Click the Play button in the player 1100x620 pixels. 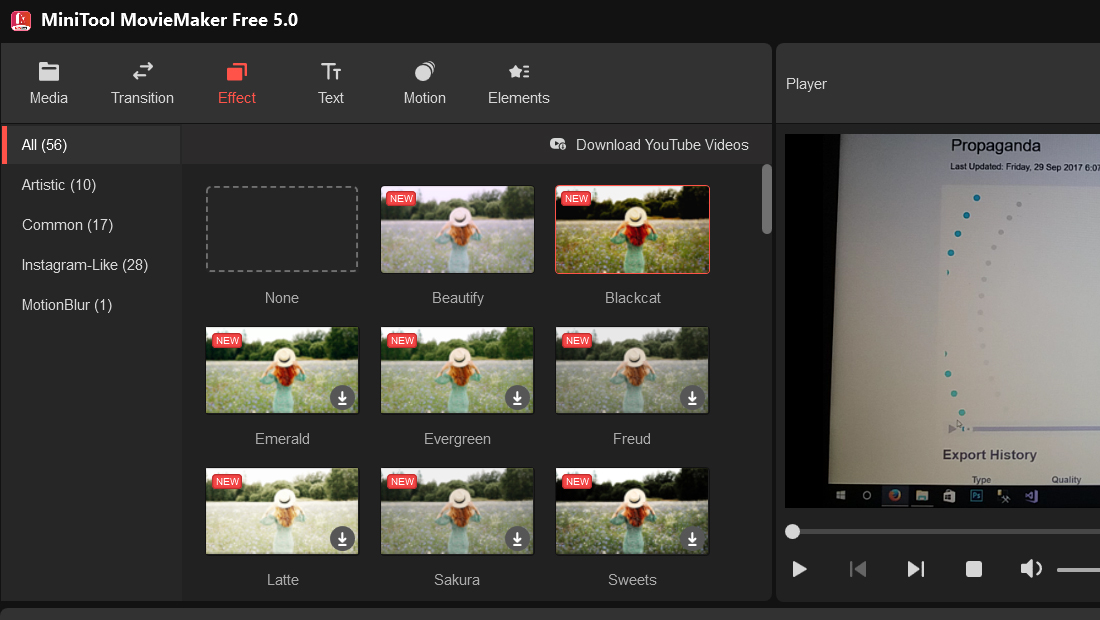coord(799,569)
